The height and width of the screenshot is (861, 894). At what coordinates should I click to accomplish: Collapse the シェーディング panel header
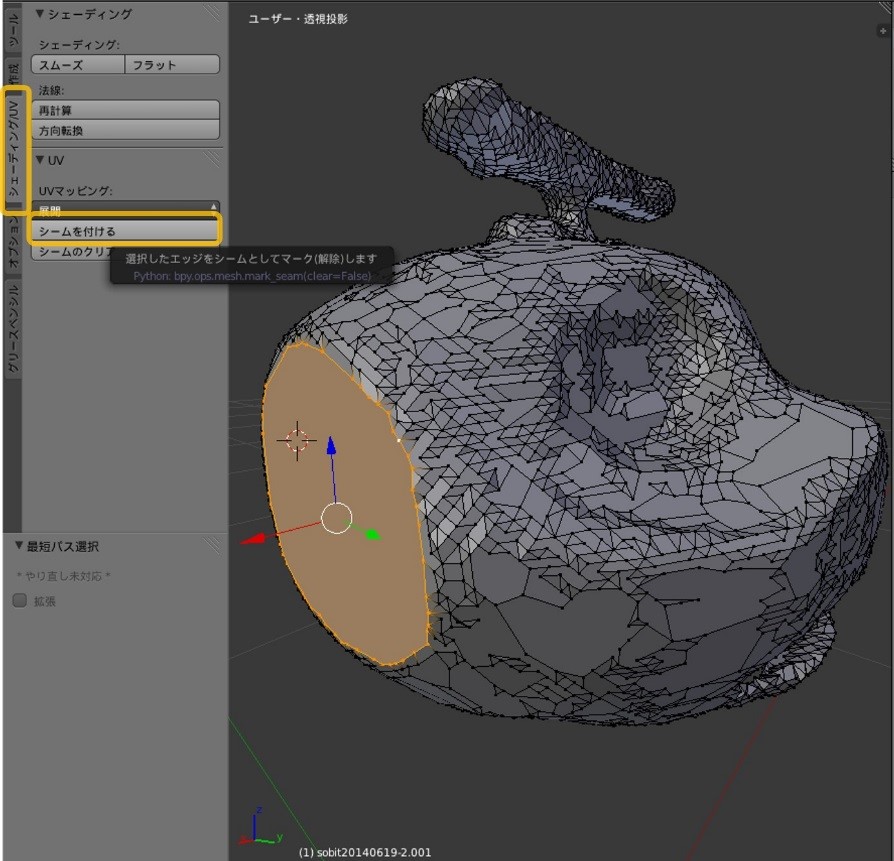[x=84, y=14]
